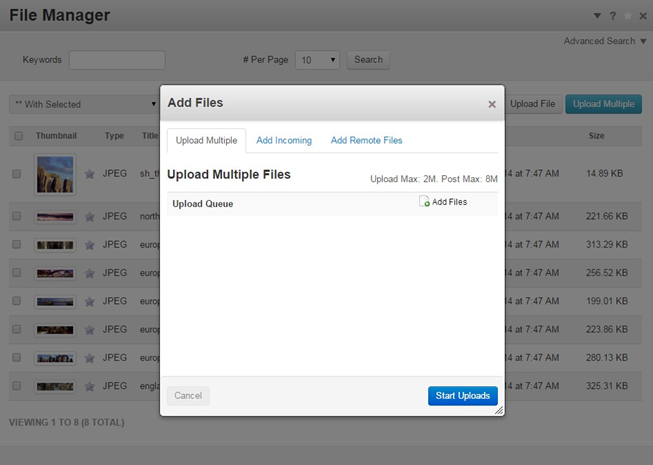Open the Per Page dropdown
653x465 pixels.
(x=317, y=60)
